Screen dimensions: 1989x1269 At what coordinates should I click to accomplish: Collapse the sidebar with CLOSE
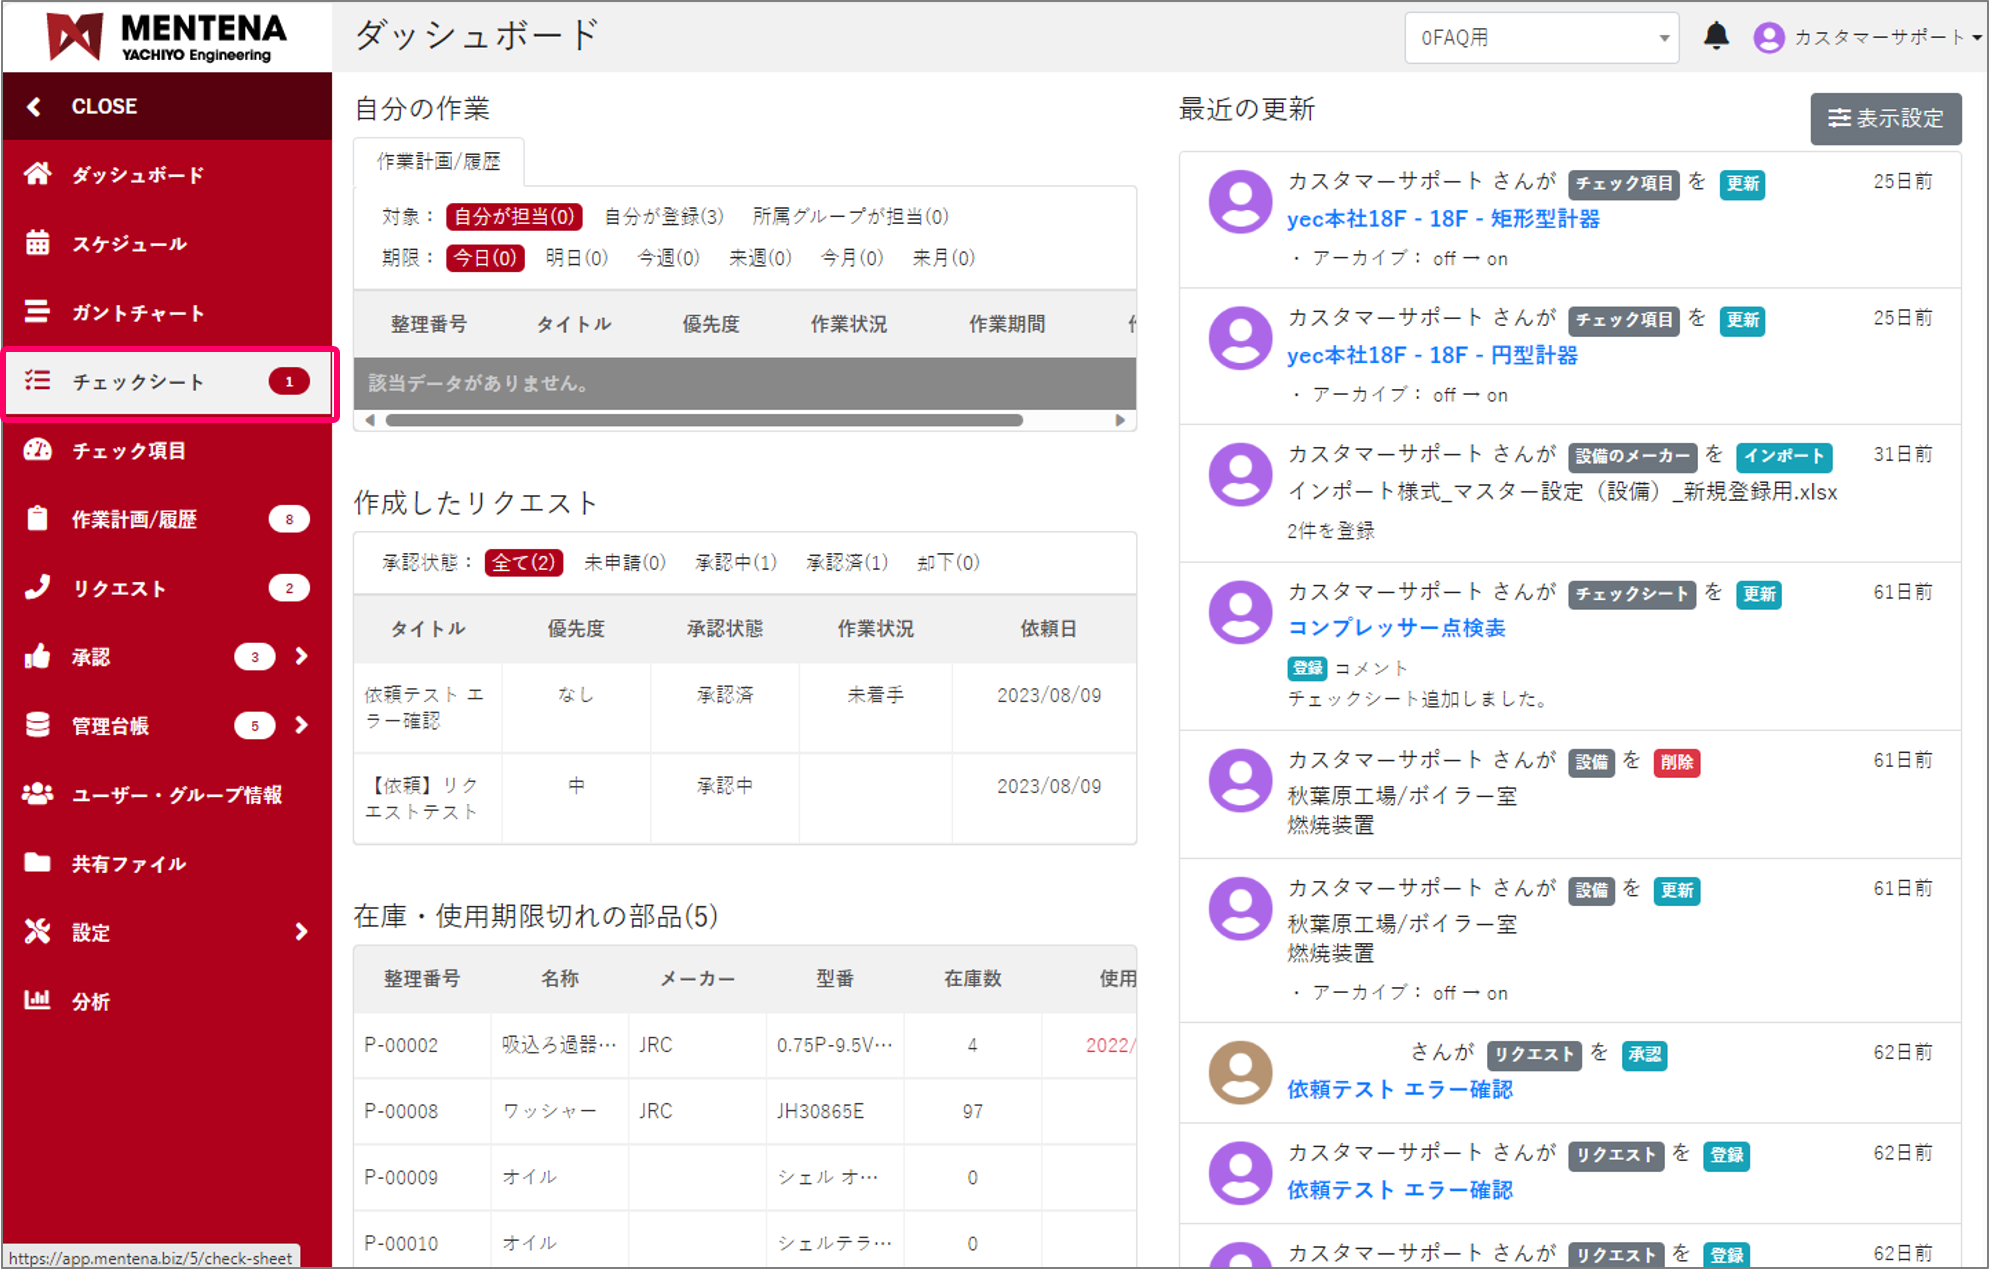click(103, 106)
